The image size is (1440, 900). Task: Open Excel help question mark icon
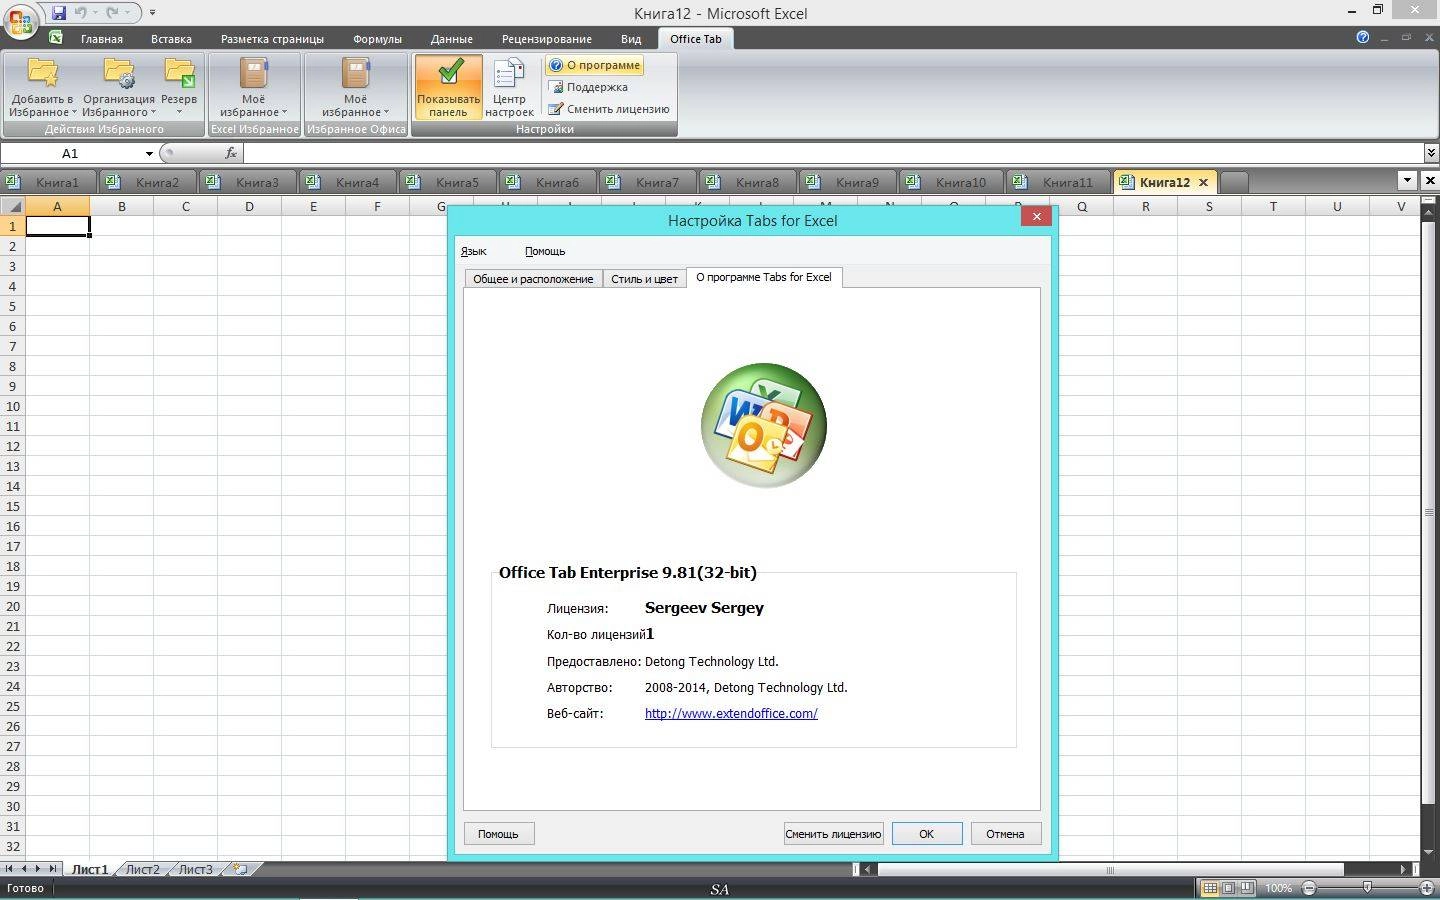coord(1362,37)
